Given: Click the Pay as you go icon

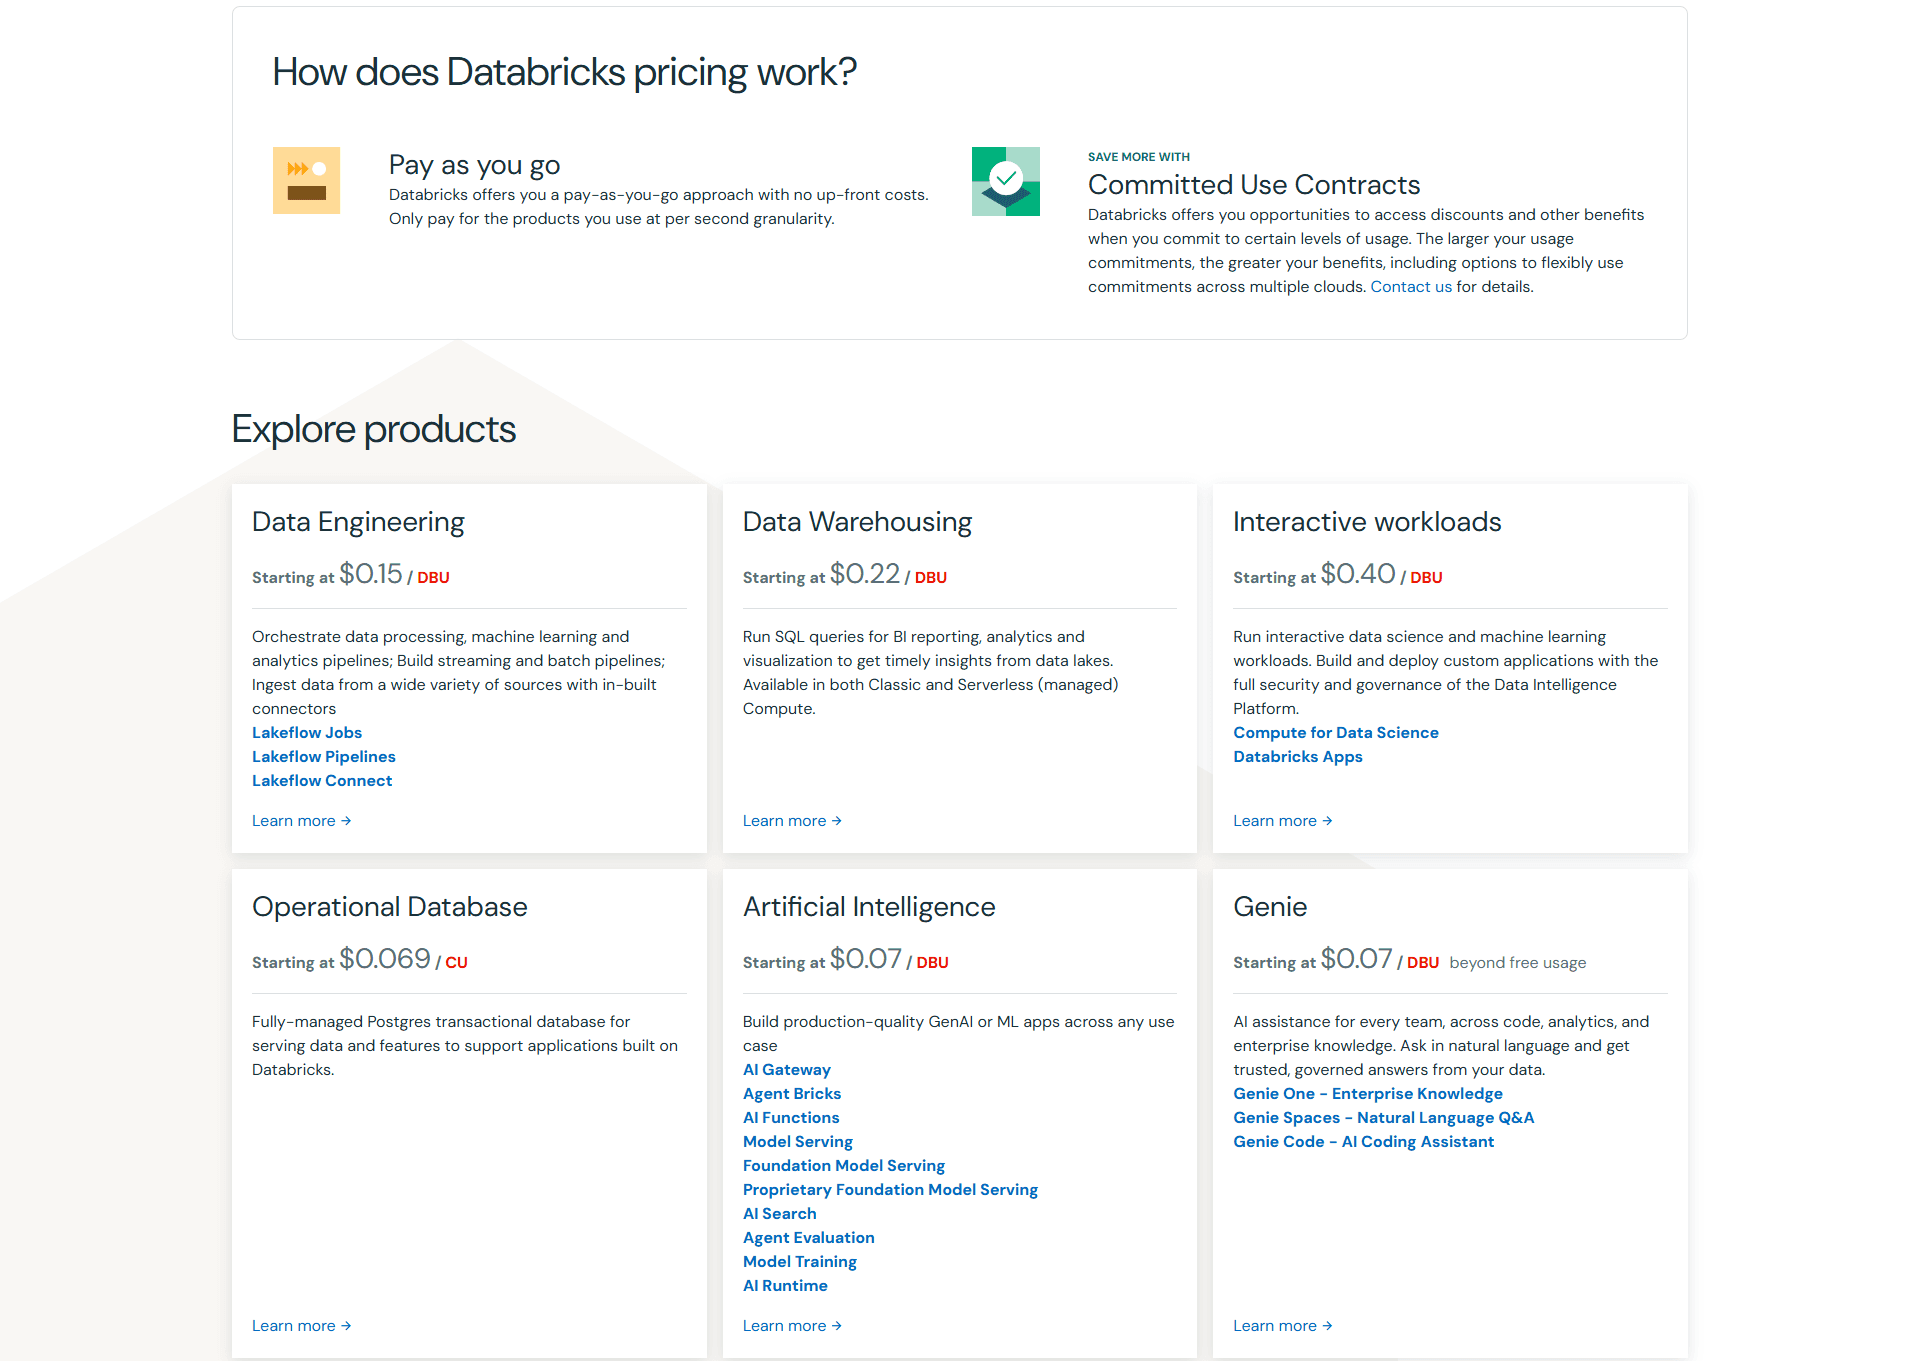Looking at the screenshot, I should [x=306, y=181].
